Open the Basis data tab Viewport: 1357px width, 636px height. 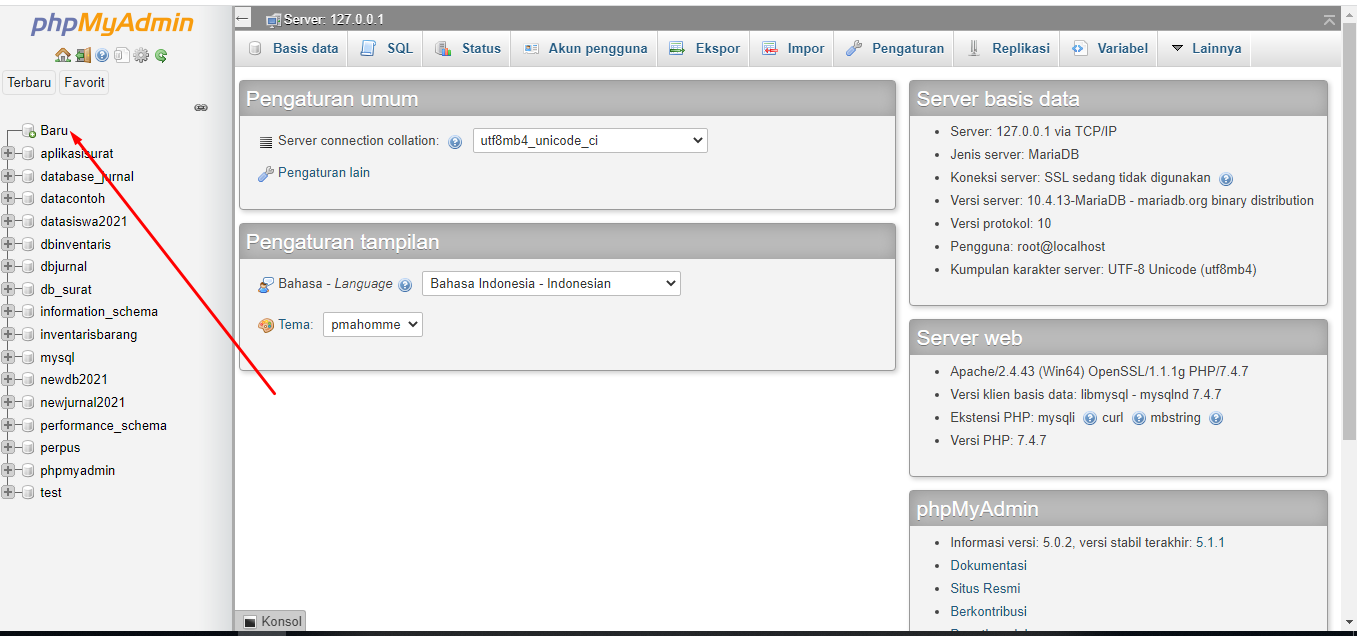(292, 48)
